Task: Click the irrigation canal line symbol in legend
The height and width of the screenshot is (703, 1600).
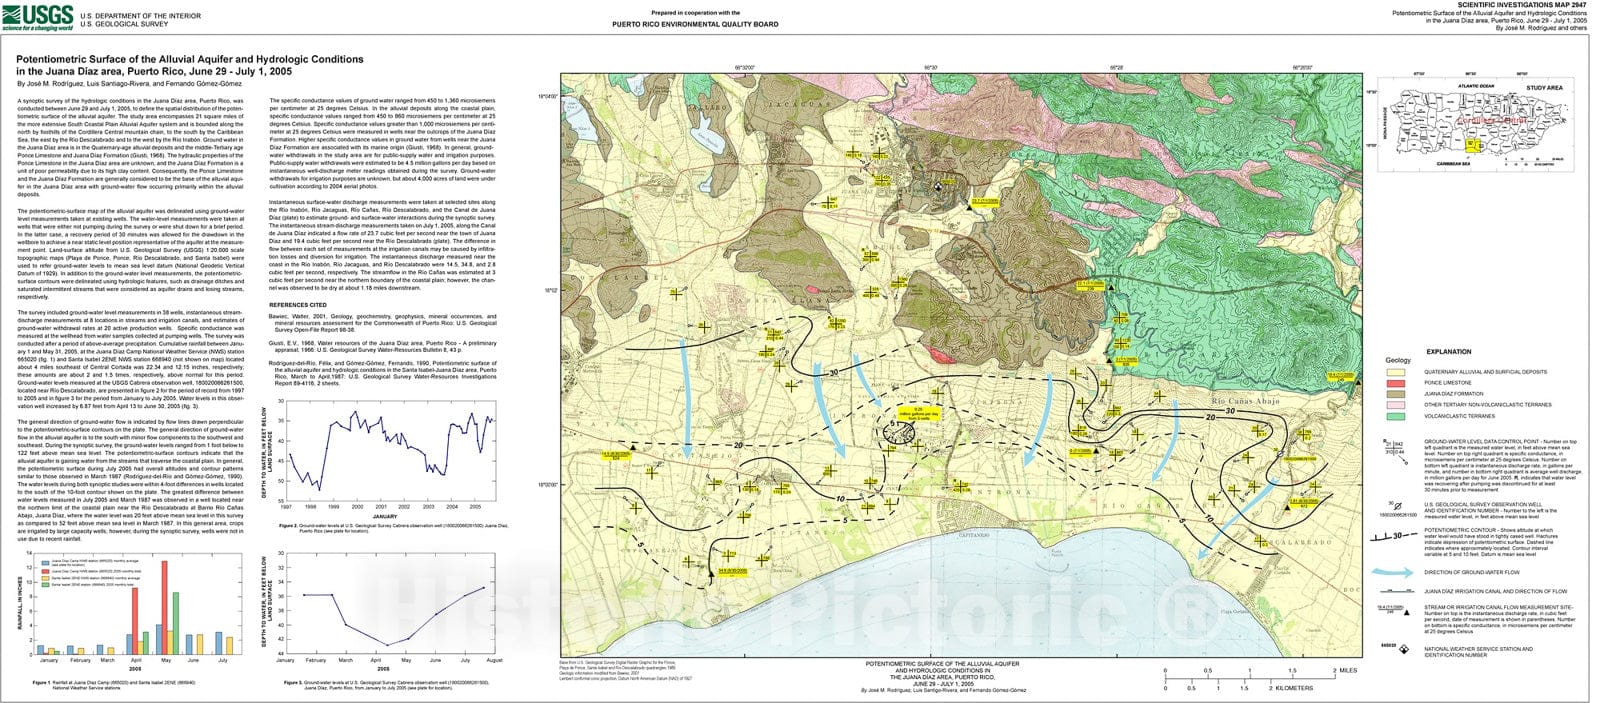Action: (x=1398, y=592)
